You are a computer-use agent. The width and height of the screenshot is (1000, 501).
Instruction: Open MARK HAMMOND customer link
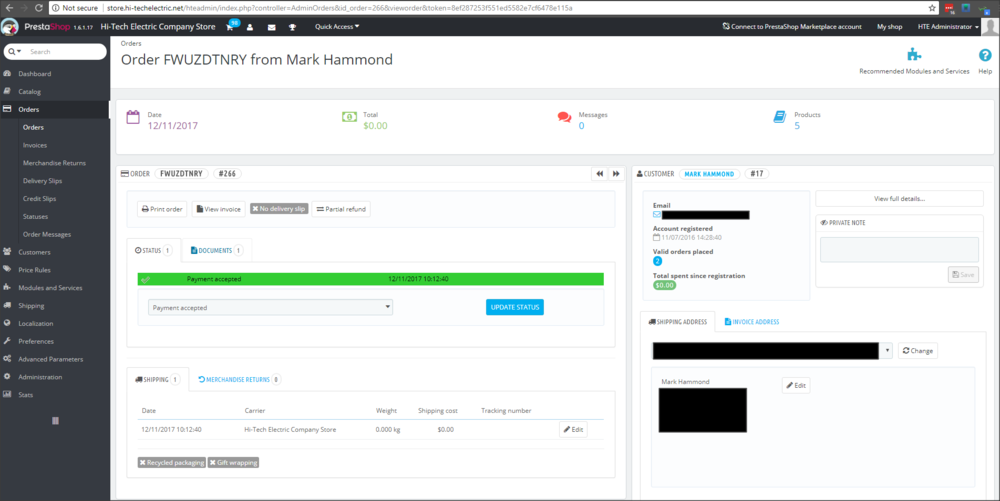pos(709,173)
